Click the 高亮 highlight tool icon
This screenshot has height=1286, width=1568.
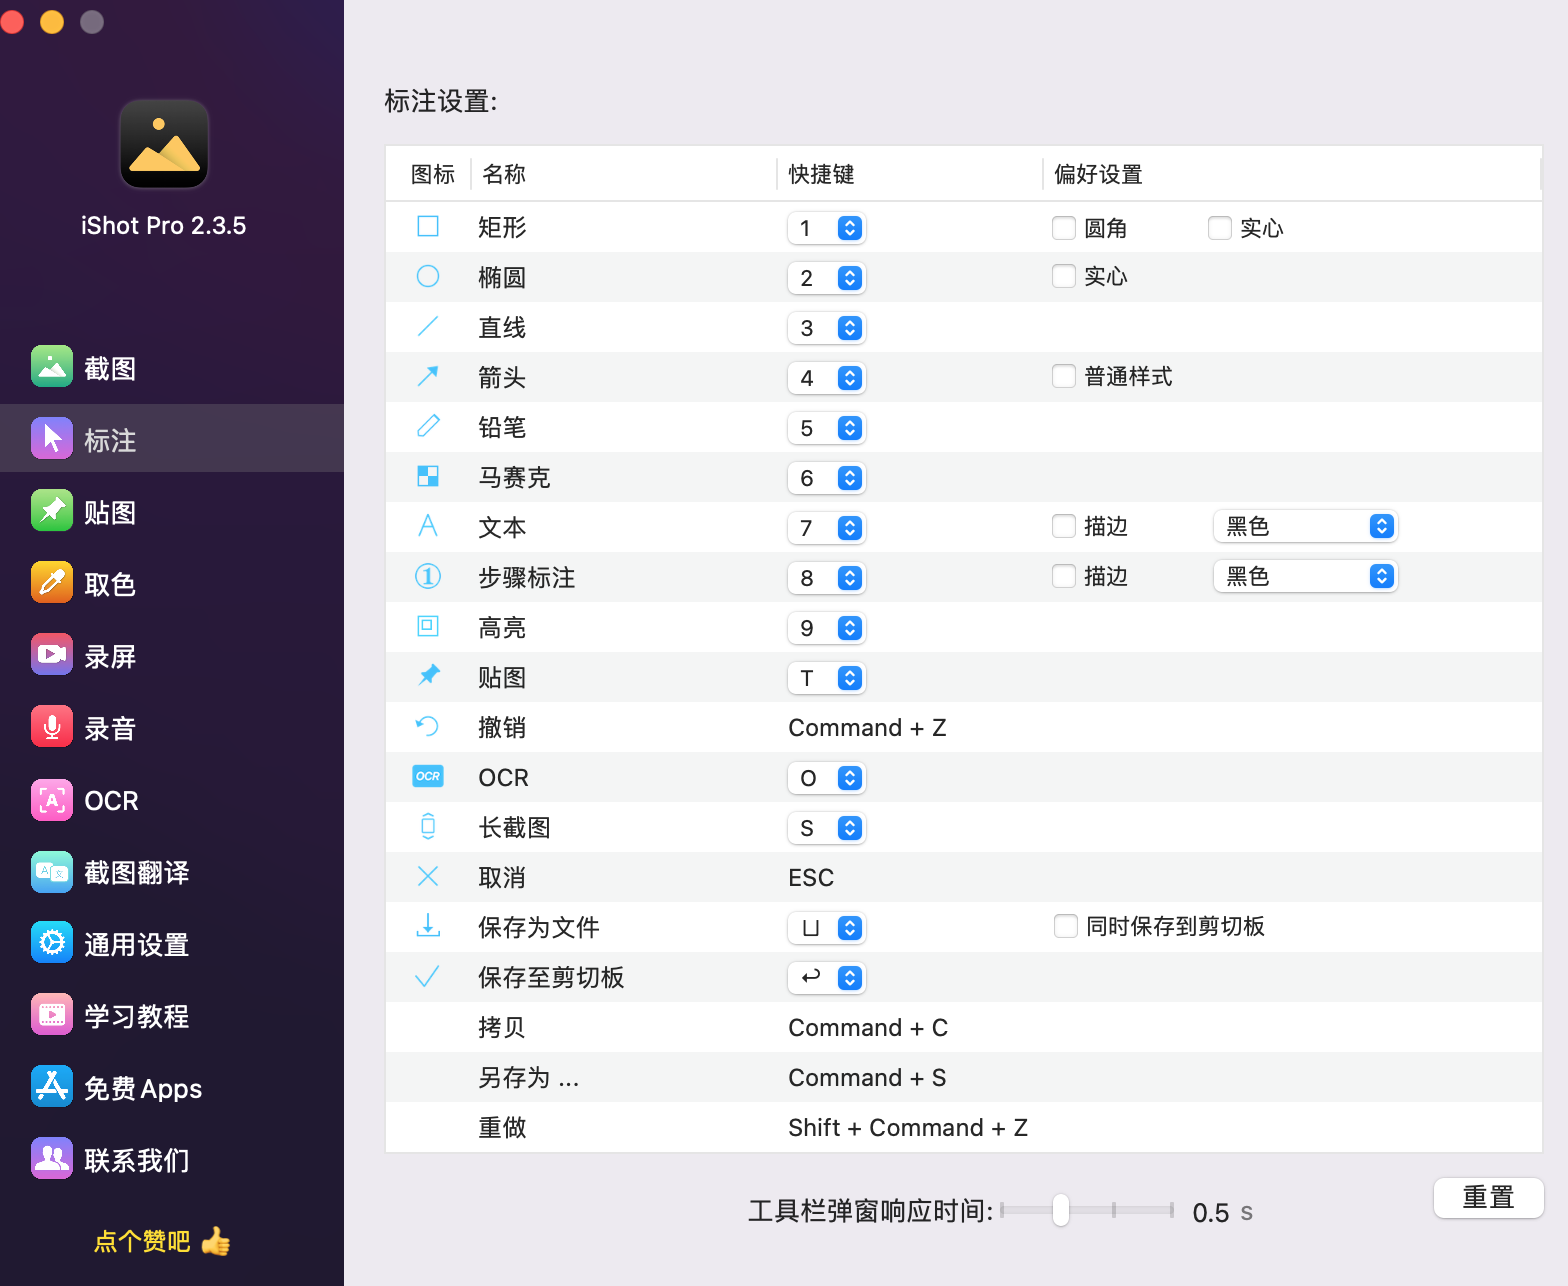tap(428, 626)
